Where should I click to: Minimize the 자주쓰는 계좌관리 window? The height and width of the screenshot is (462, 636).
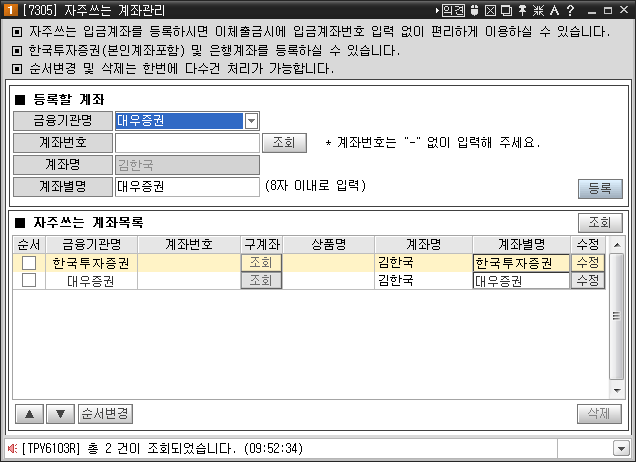click(592, 11)
